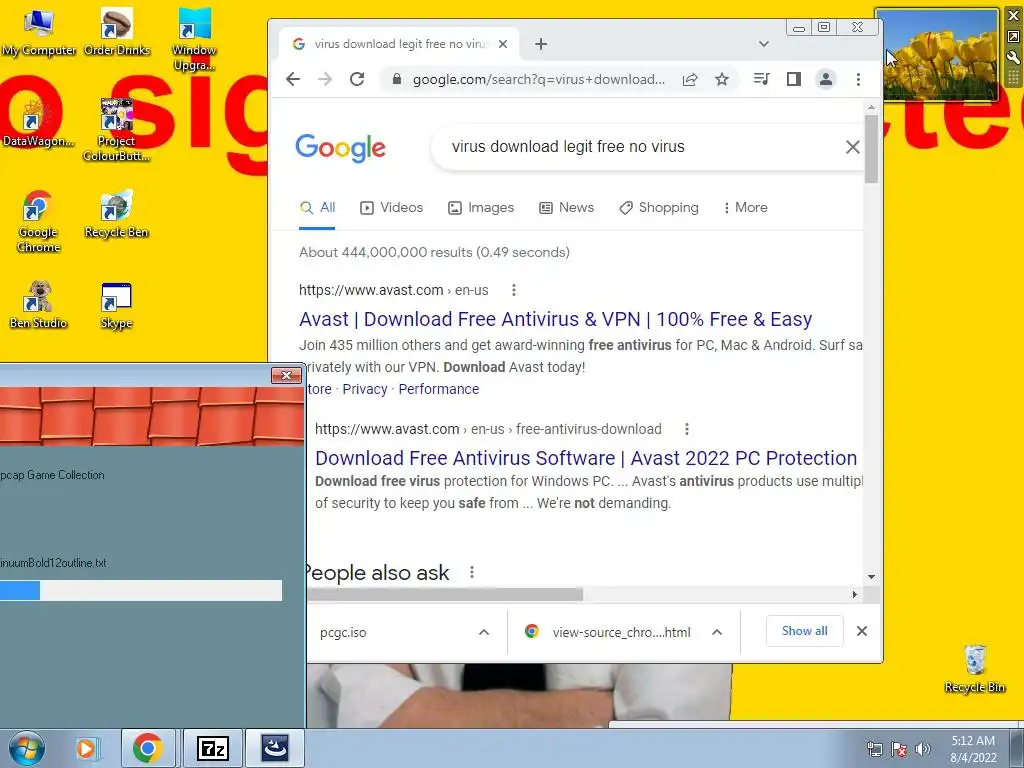1024x768 pixels.
Task: Open tab search chevron in Chrome
Action: click(763, 44)
